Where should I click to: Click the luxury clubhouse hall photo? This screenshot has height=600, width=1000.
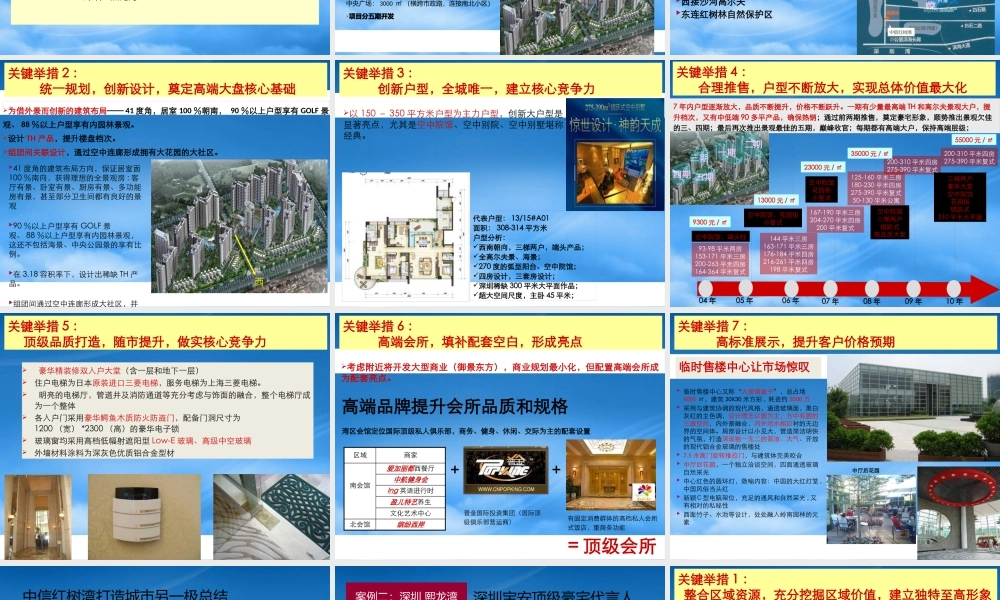pos(611,474)
